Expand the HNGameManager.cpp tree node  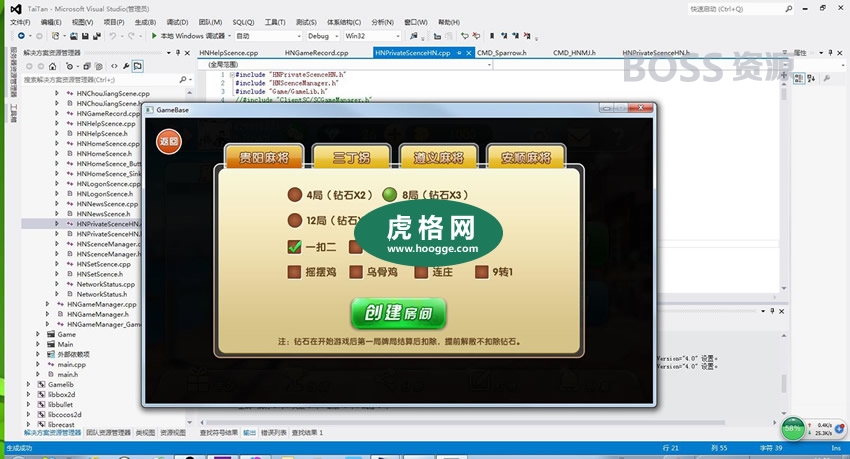(47, 304)
